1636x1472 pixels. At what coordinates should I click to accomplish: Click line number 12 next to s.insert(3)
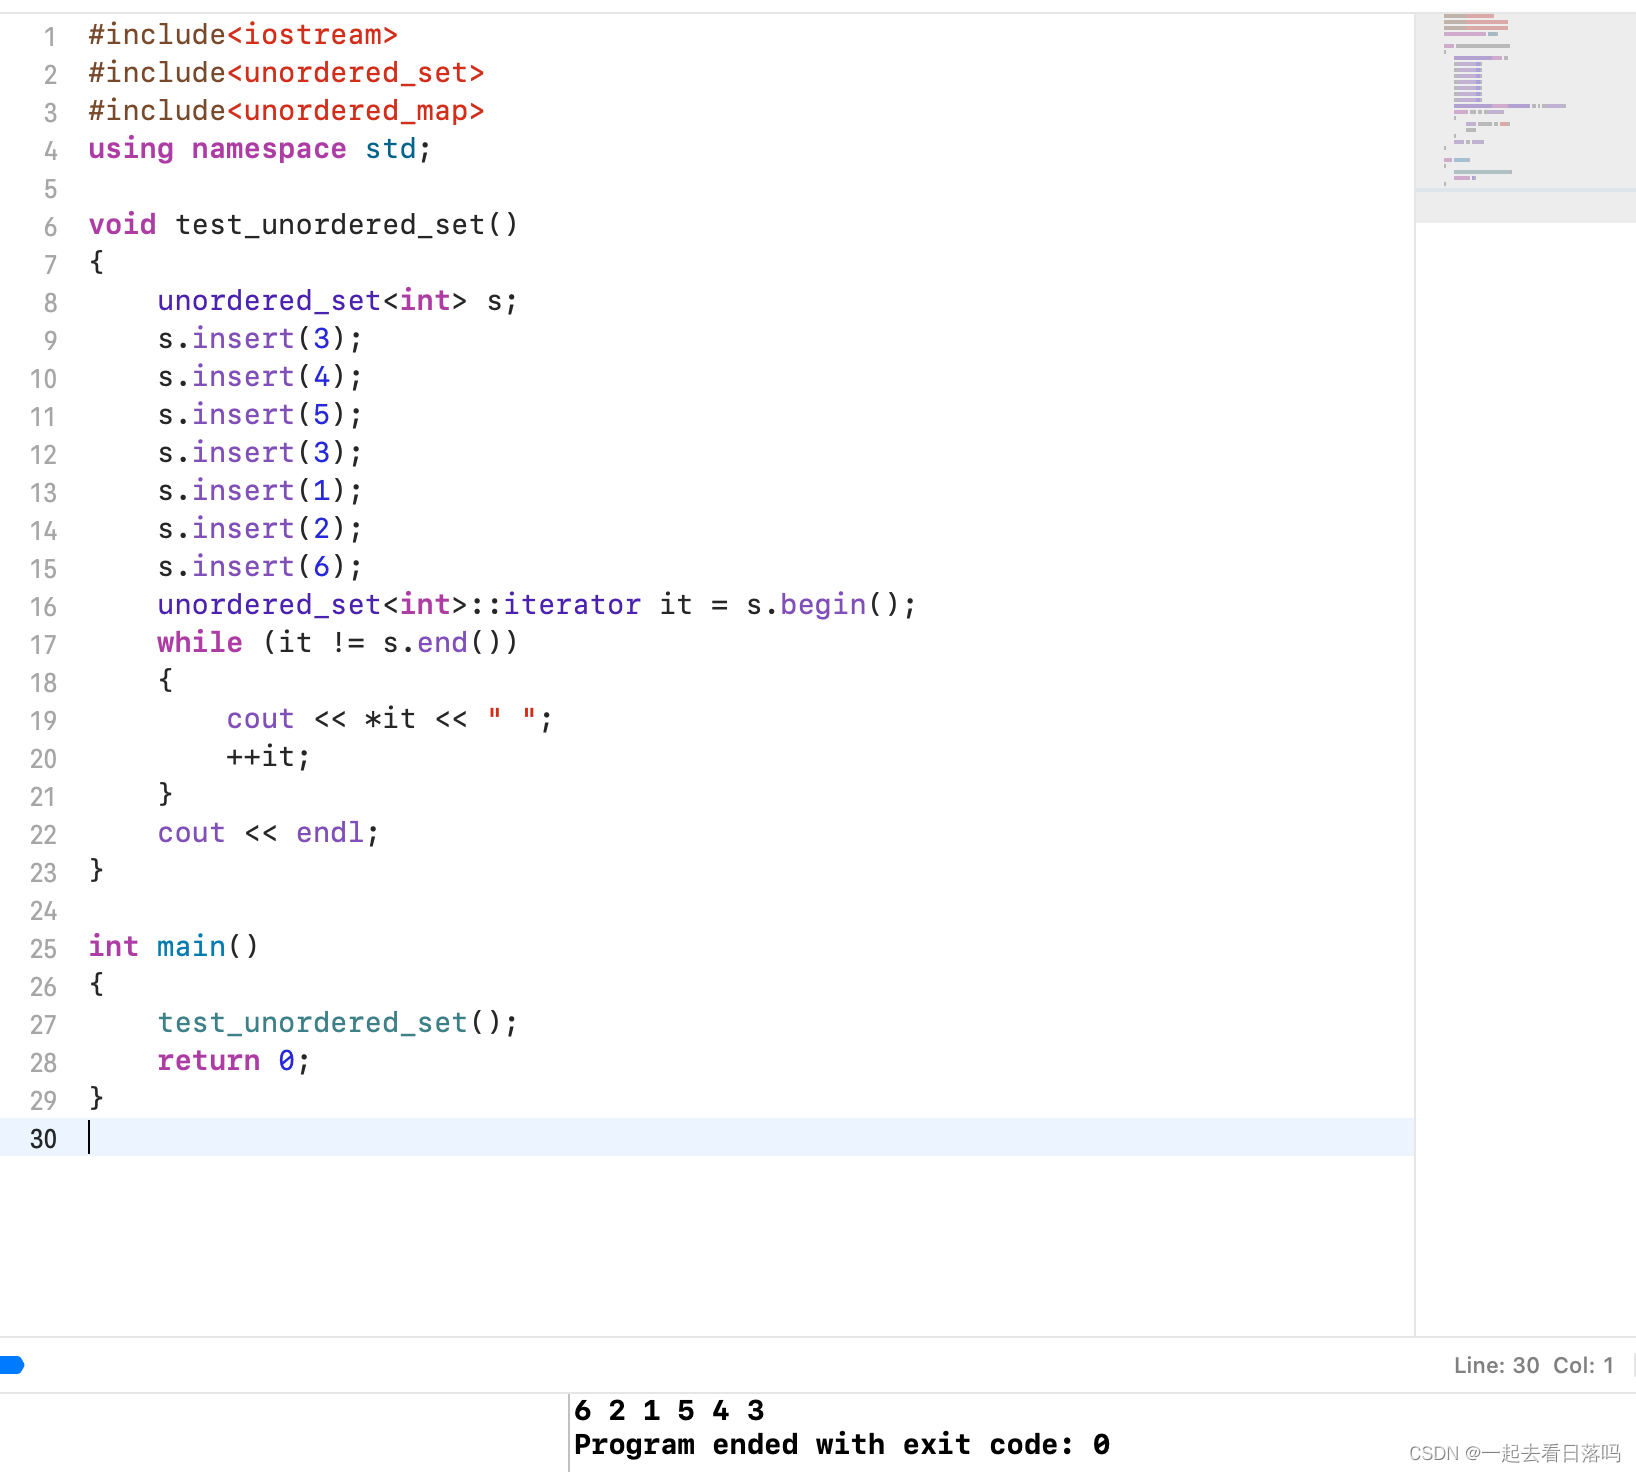click(43, 455)
